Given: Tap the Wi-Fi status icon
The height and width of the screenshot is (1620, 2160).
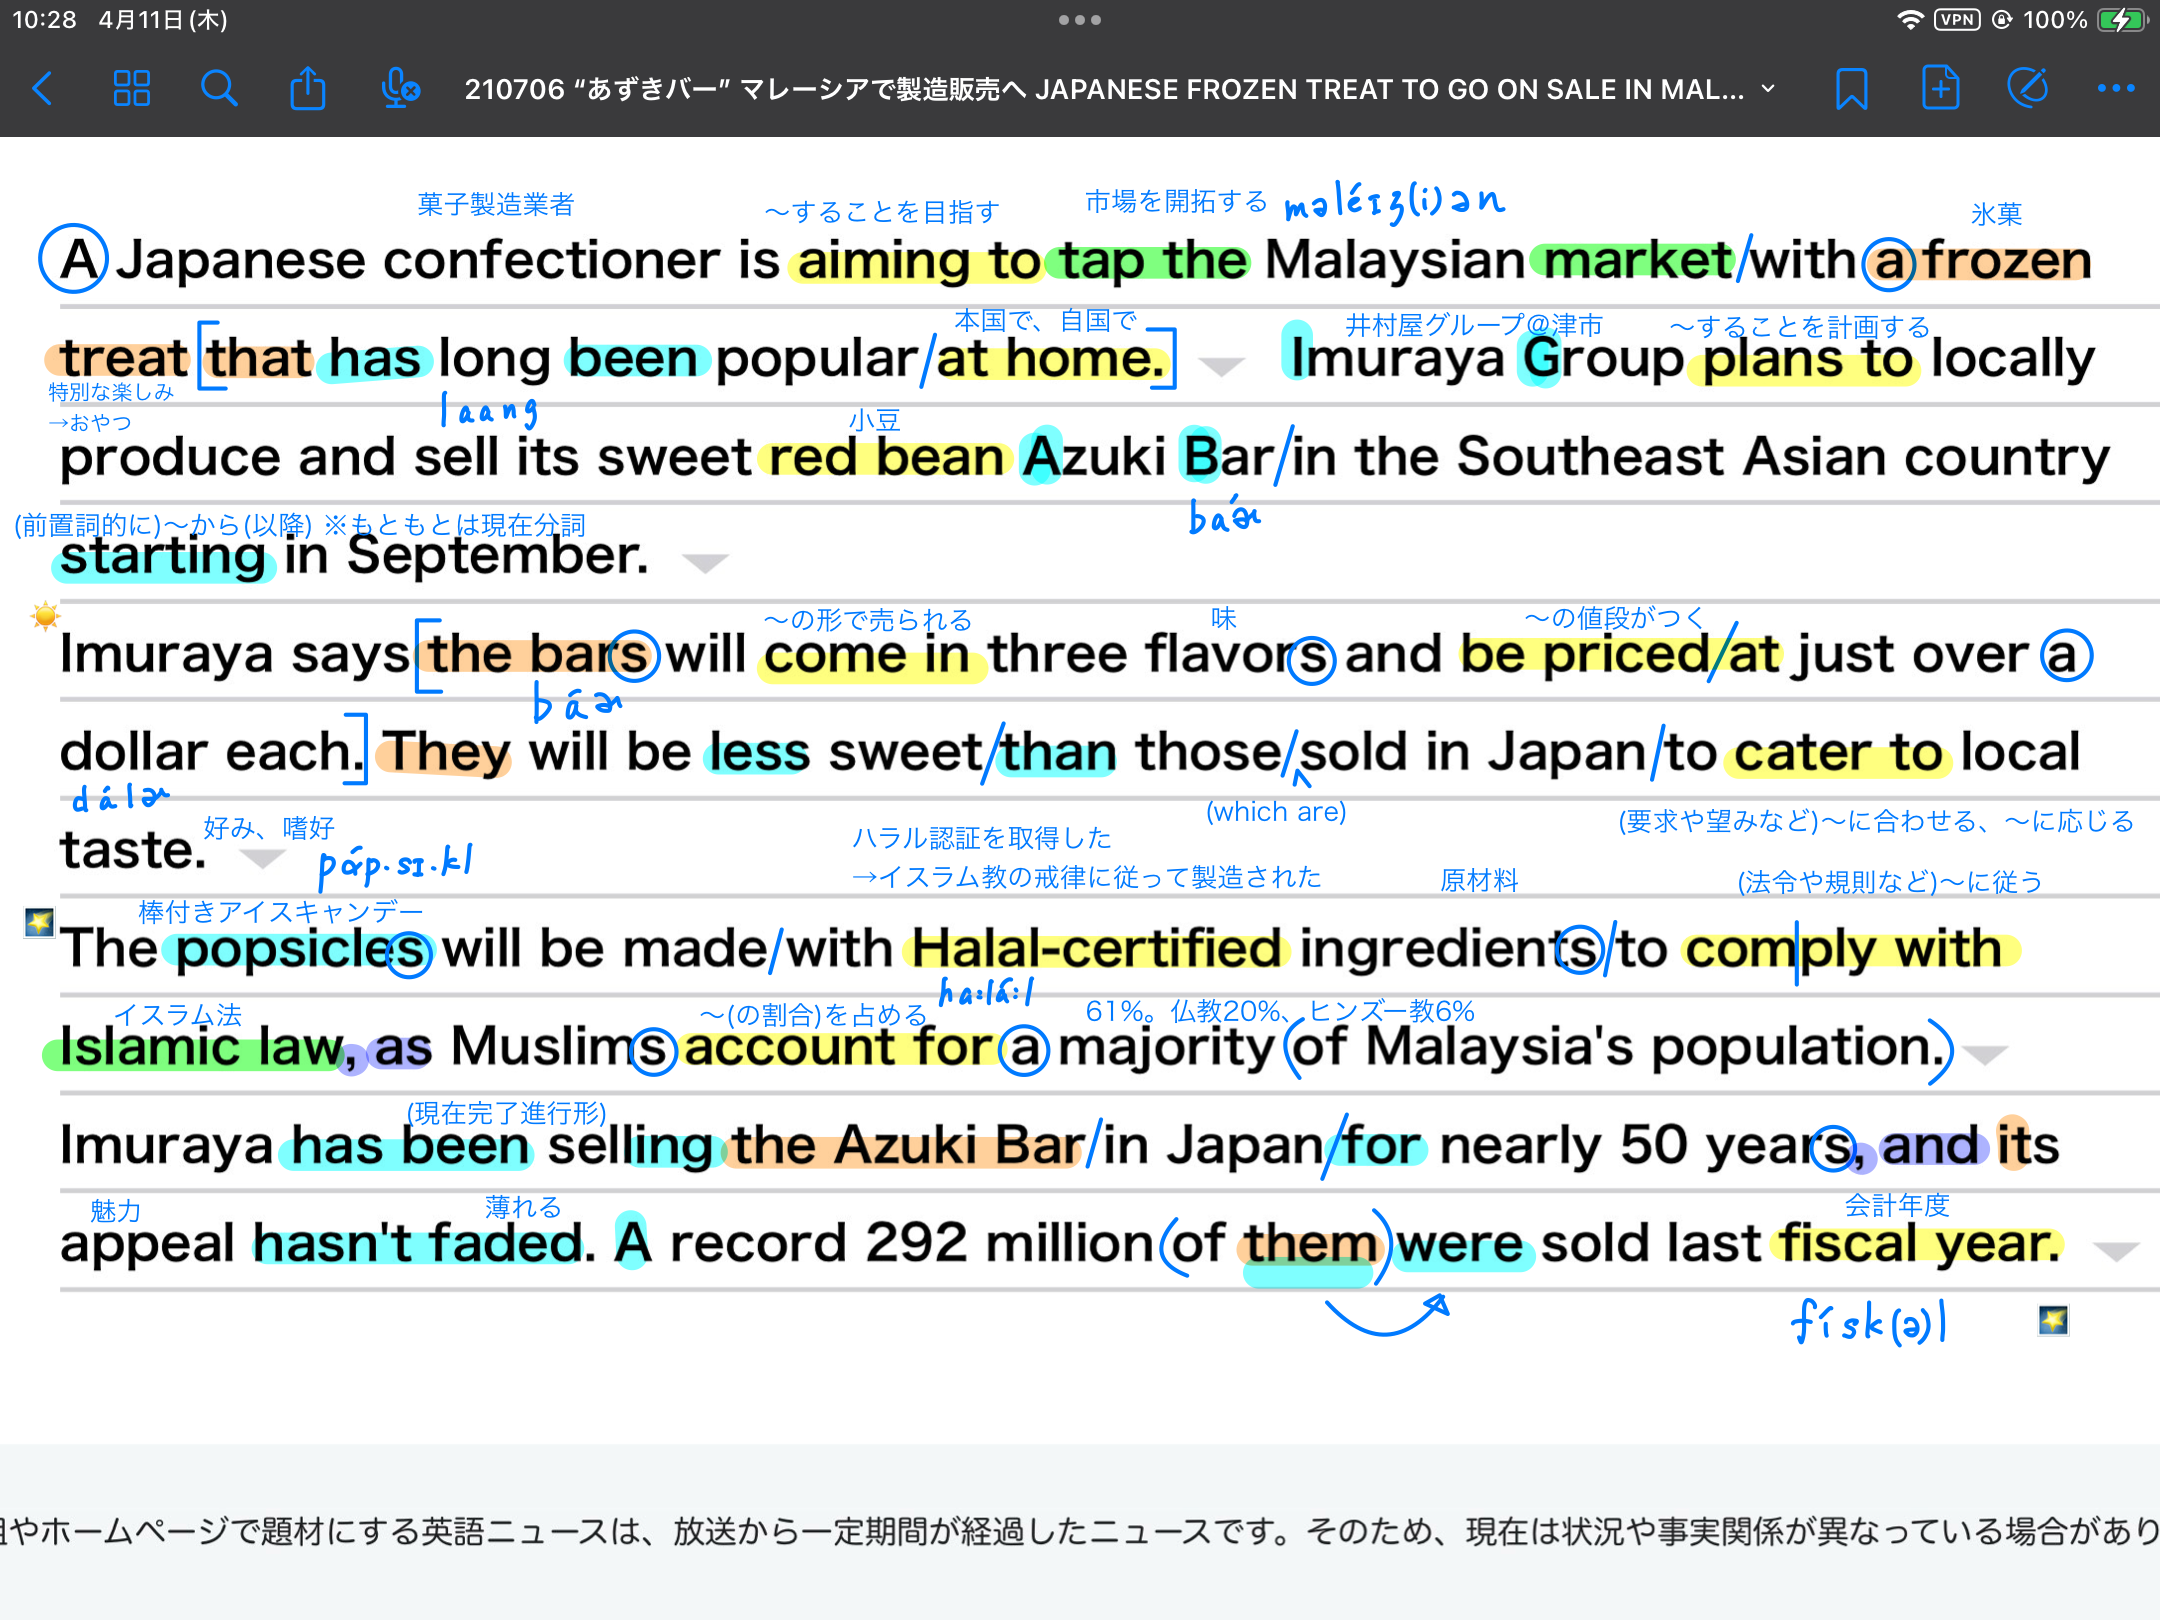Looking at the screenshot, I should point(1910,20).
